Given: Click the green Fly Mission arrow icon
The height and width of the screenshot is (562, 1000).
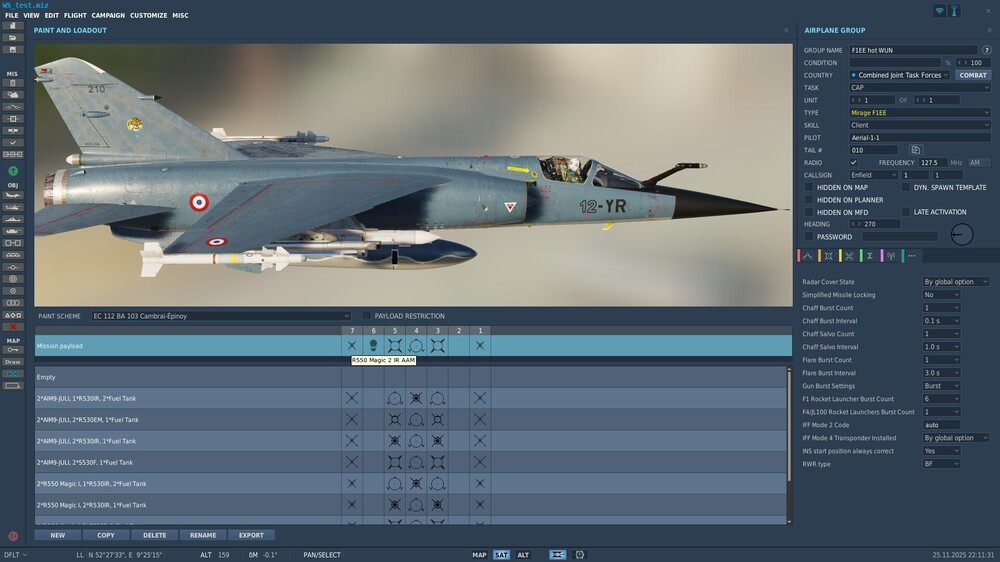Looking at the screenshot, I should tap(13, 171).
